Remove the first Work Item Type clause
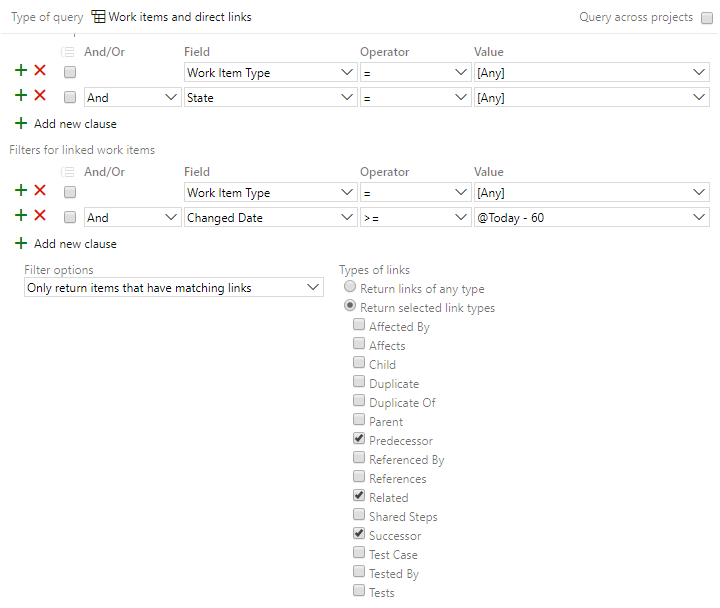Image resolution: width=720 pixels, height=608 pixels. click(x=40, y=70)
